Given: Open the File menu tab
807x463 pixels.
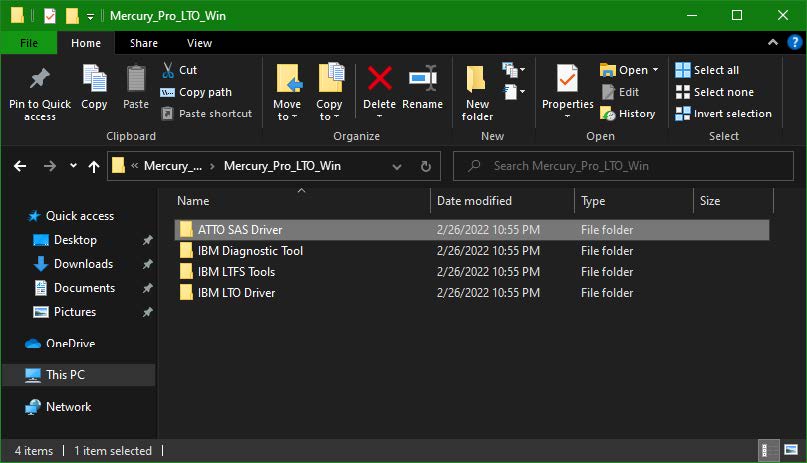Looking at the screenshot, I should coord(29,43).
